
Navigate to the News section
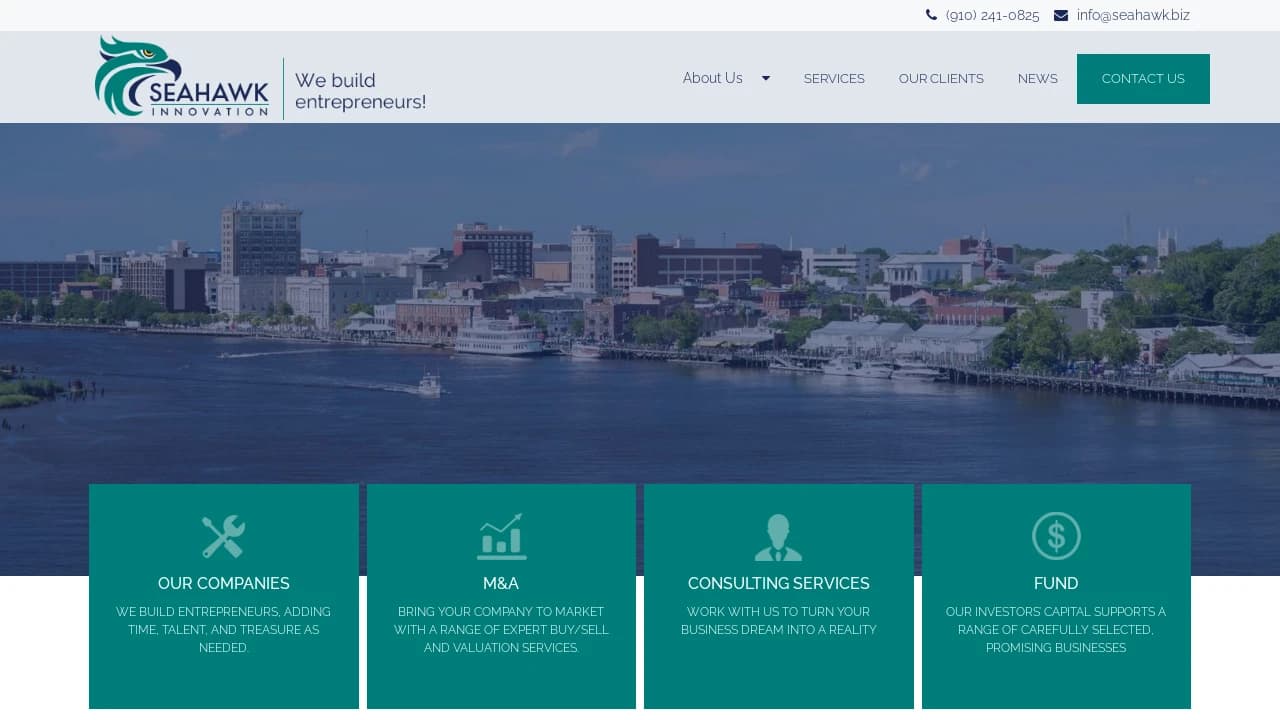pyautogui.click(x=1037, y=78)
